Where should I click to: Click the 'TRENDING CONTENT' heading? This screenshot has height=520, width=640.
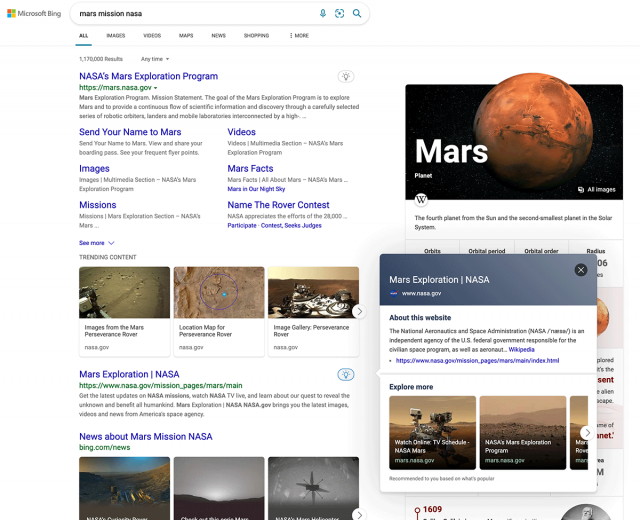click(x=108, y=257)
